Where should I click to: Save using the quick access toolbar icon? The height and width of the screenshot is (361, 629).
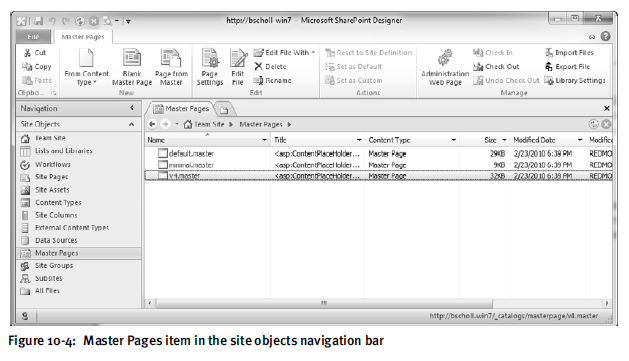[39, 21]
